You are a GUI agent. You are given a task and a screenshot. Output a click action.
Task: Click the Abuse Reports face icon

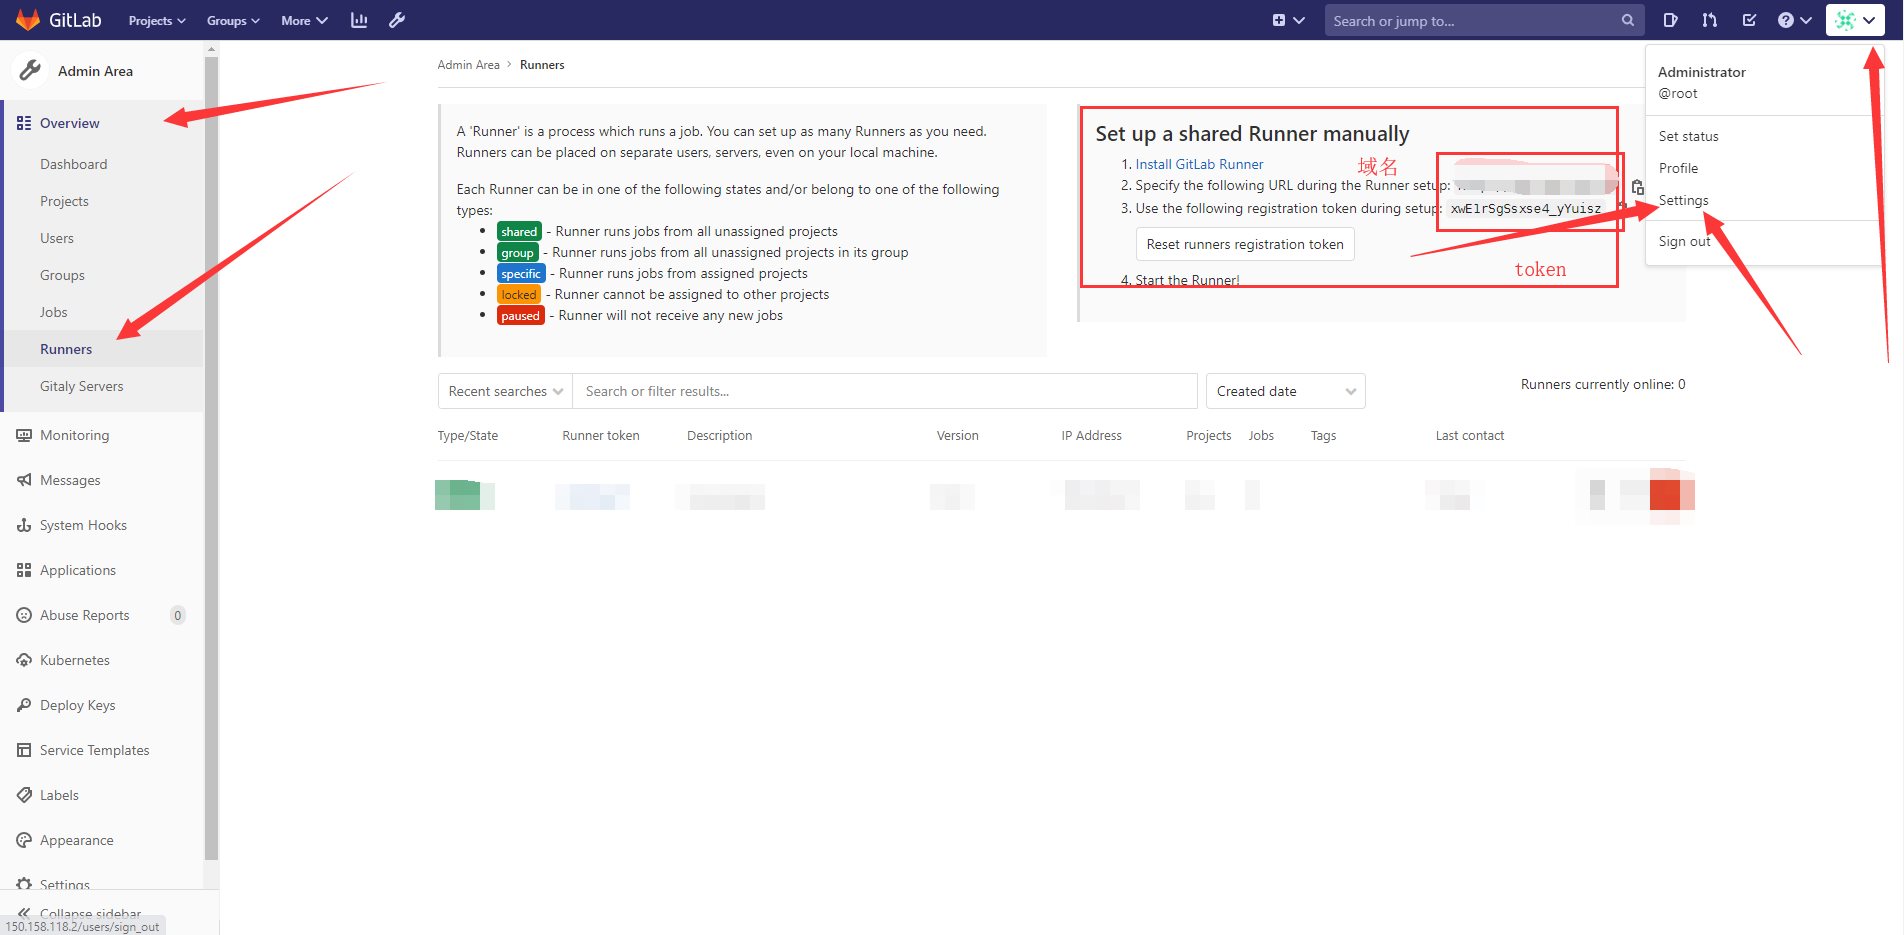[24, 615]
